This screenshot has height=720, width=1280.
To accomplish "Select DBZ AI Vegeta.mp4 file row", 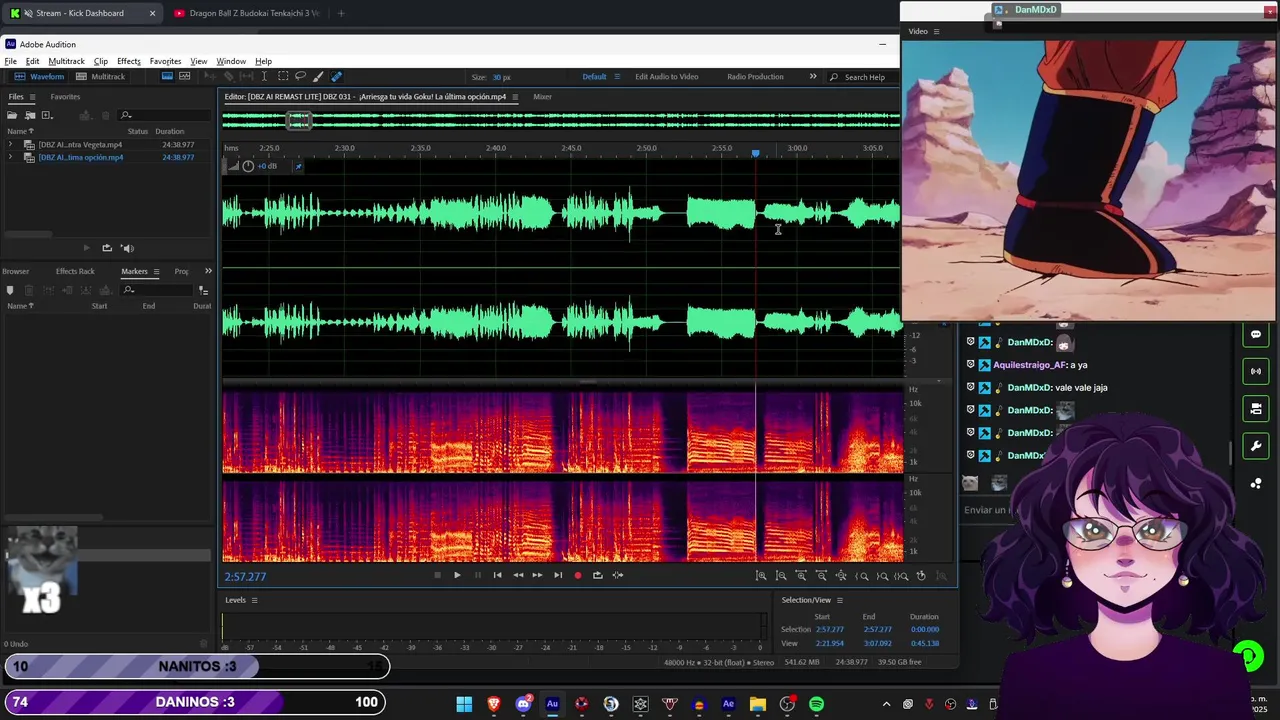I will pyautogui.click(x=107, y=145).
